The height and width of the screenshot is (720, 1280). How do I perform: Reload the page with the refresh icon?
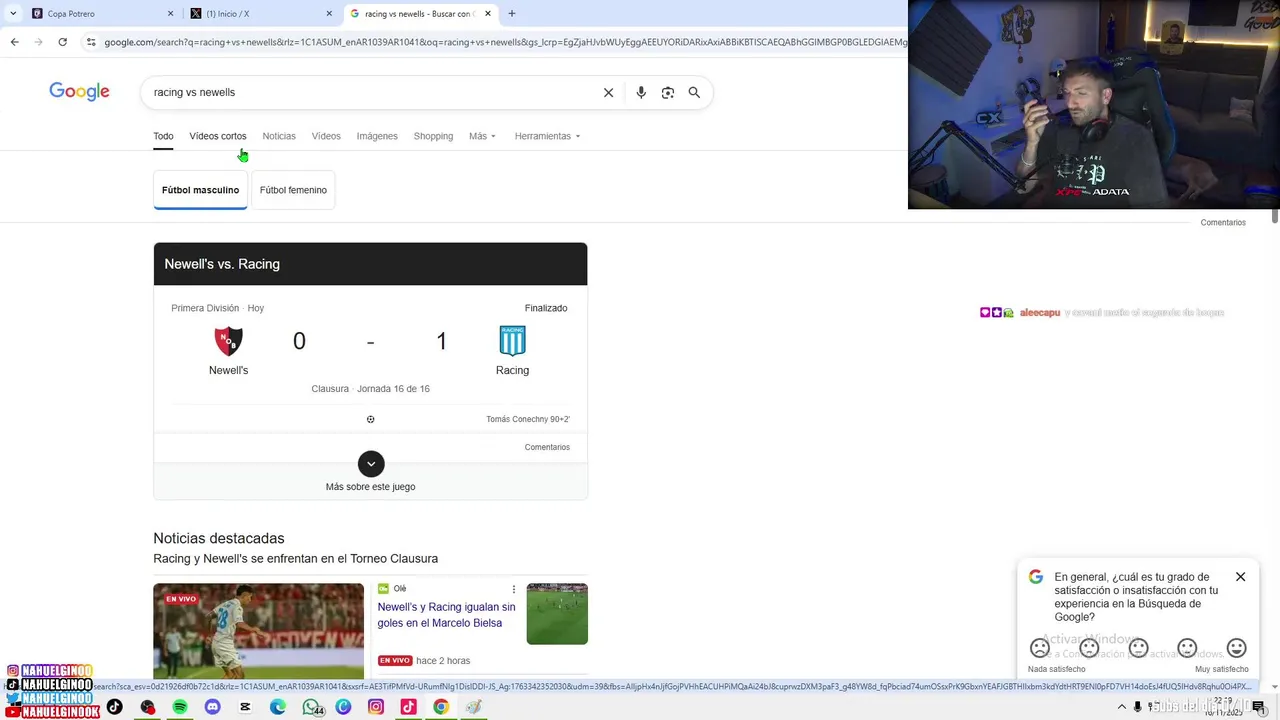point(62,42)
